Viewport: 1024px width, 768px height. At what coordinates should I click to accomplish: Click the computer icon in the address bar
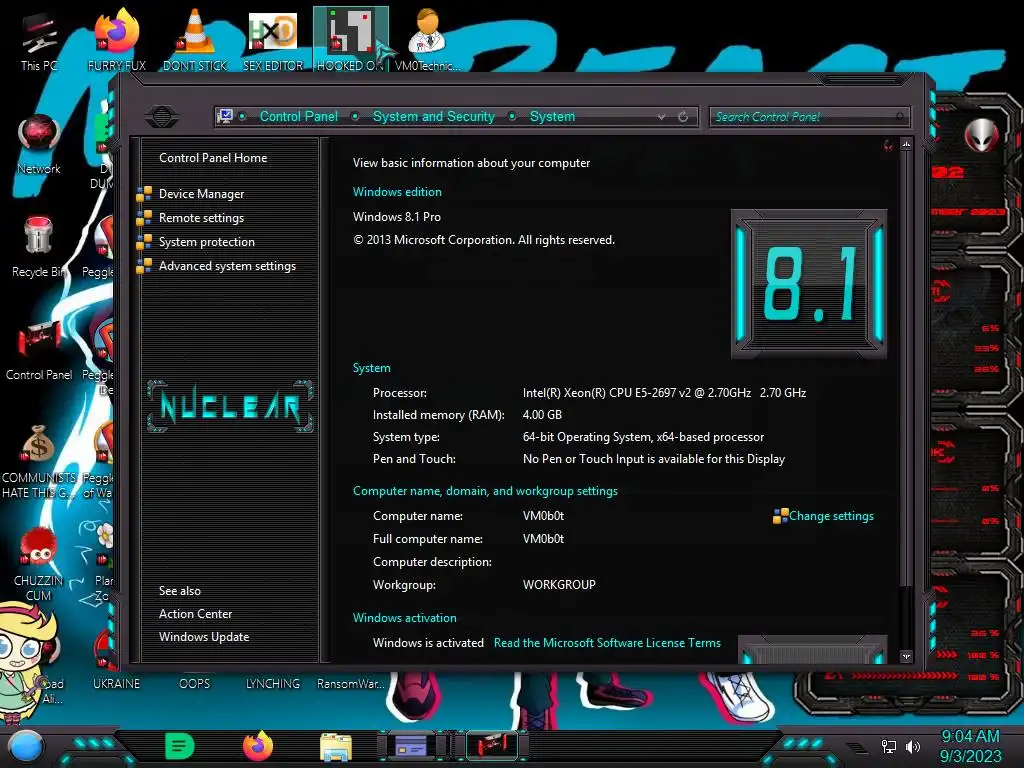click(225, 116)
